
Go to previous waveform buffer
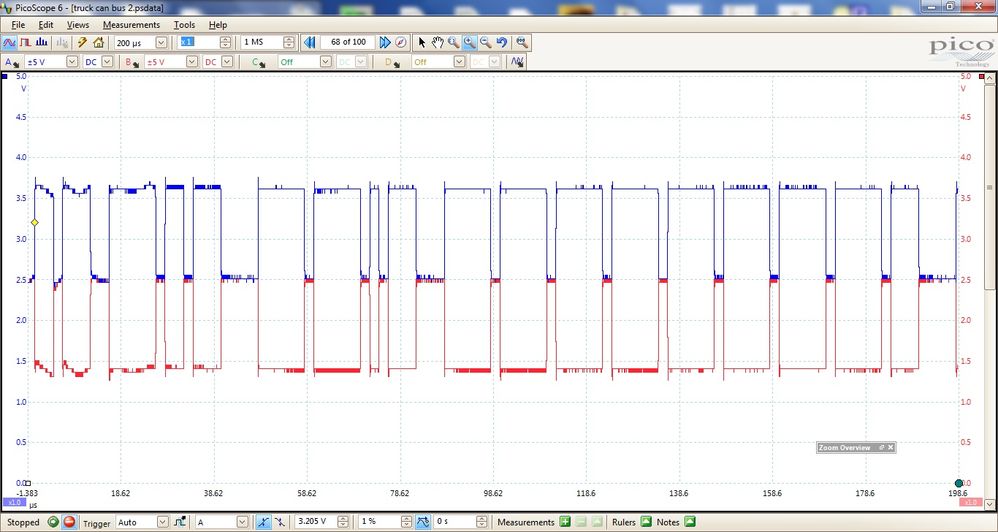tap(309, 43)
